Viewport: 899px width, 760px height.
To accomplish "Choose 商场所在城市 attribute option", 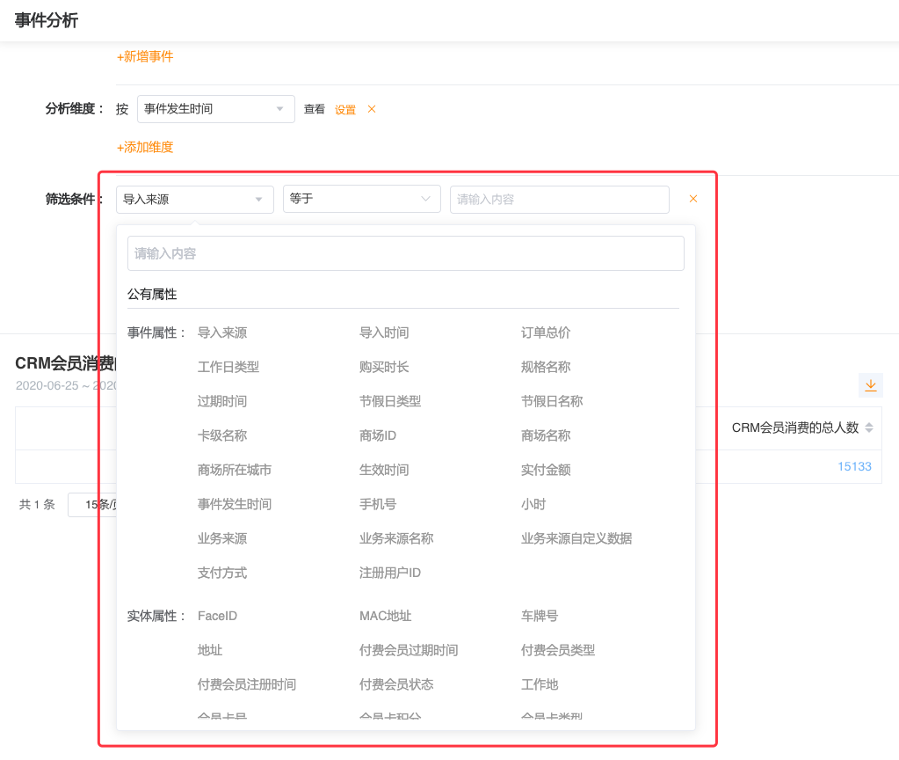I will (x=234, y=470).
